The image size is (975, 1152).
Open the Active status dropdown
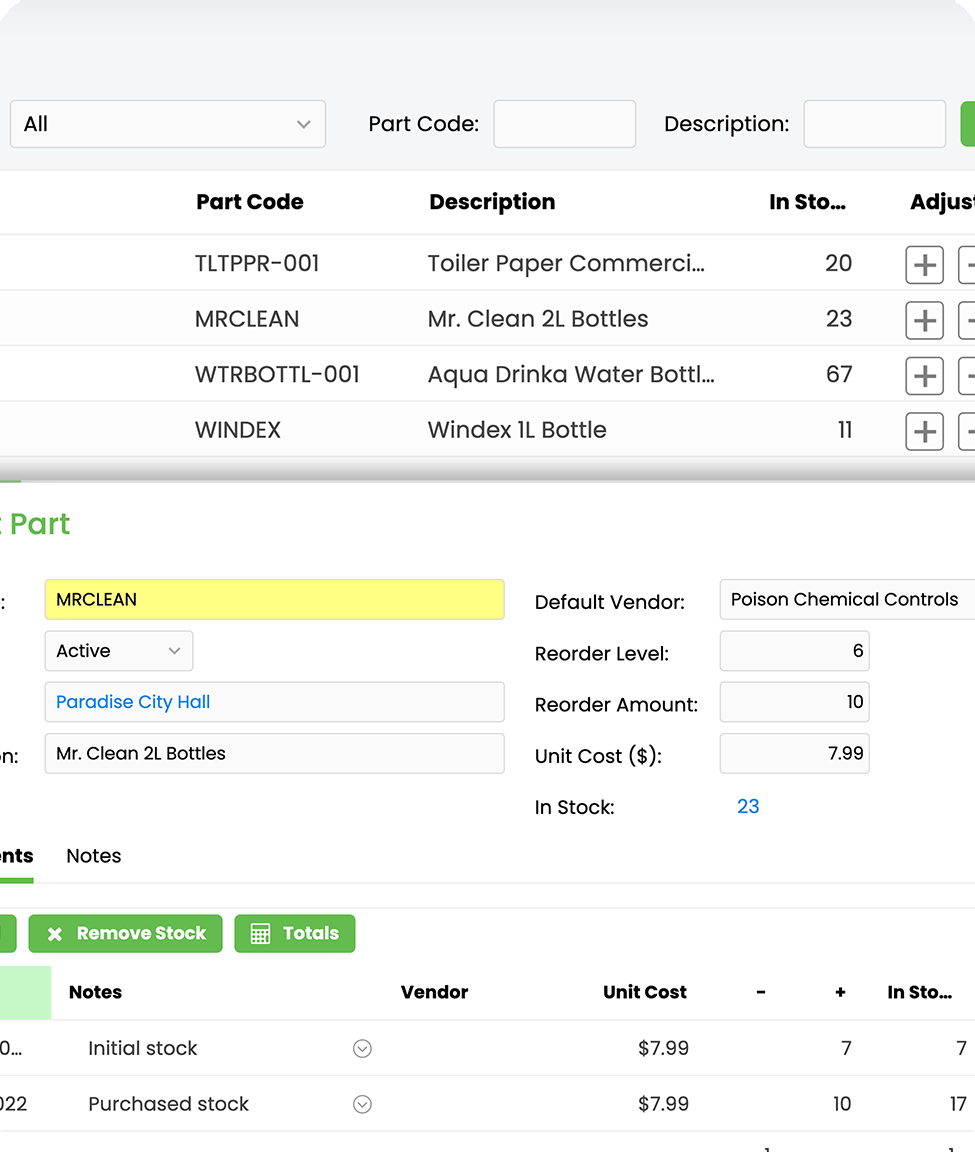[x=119, y=651]
